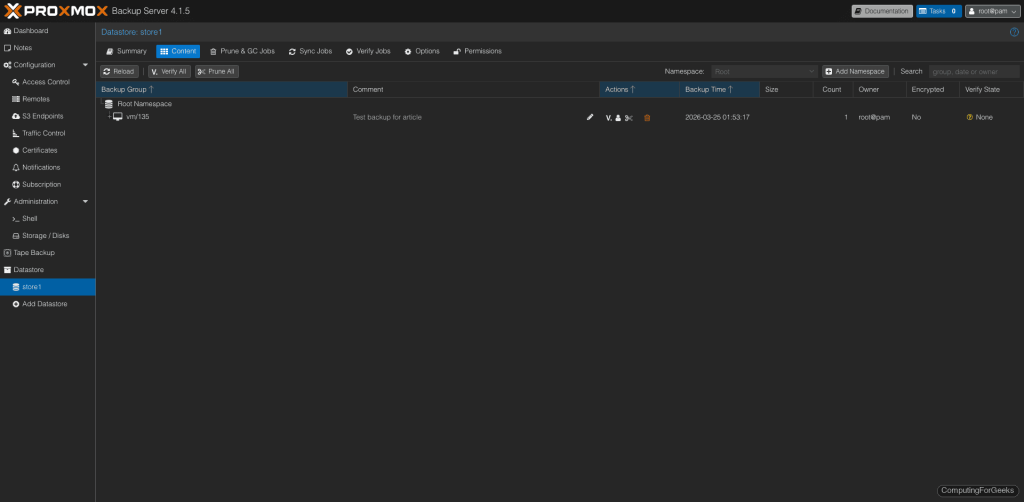Click the orange trash icon for vm/135
The height and width of the screenshot is (502, 1024).
pyautogui.click(x=647, y=118)
